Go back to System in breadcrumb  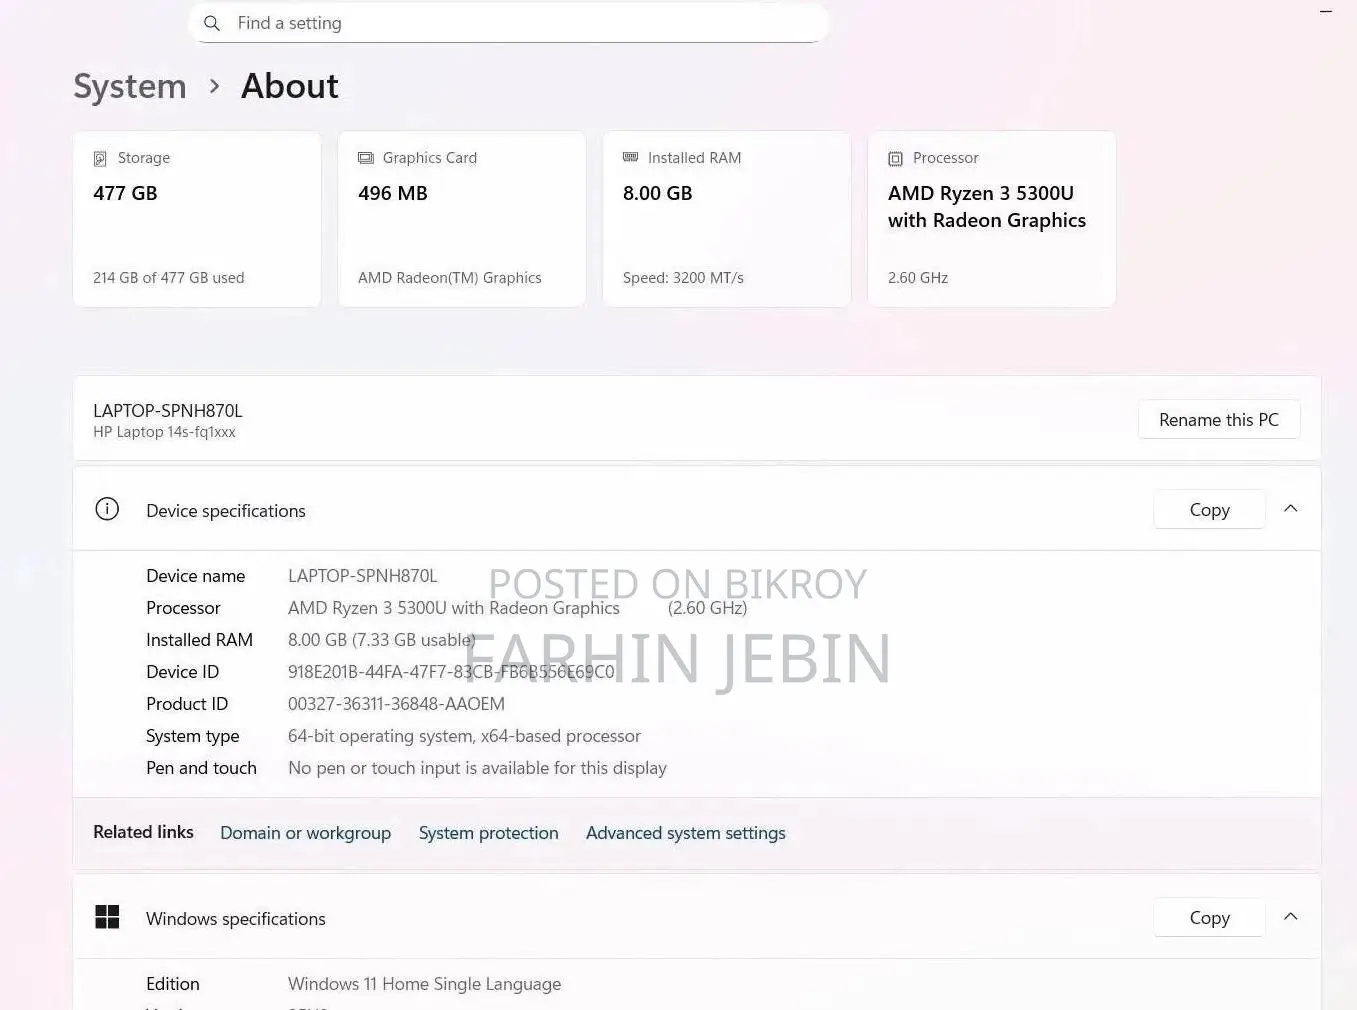coord(130,86)
